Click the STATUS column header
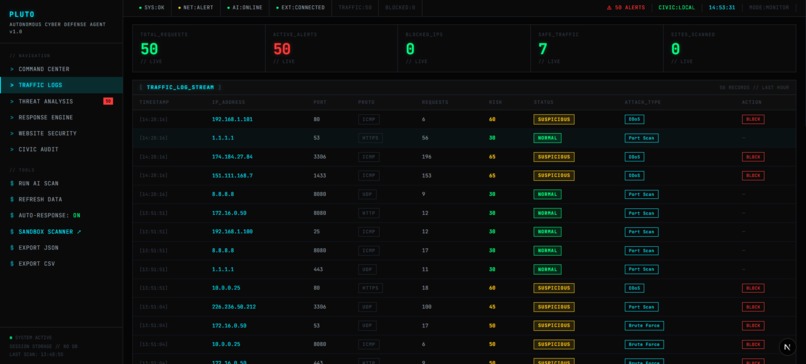Image resolution: width=806 pixels, height=364 pixels. 543,102
